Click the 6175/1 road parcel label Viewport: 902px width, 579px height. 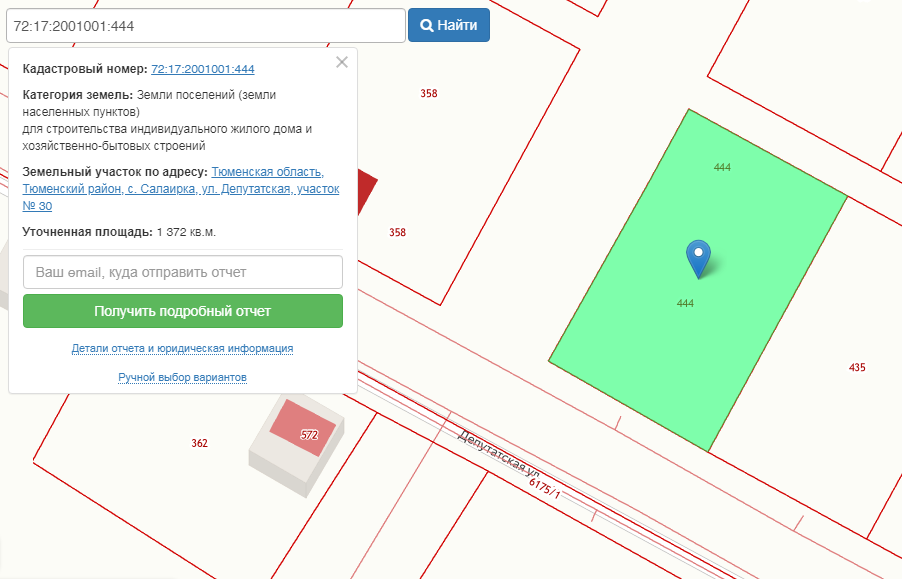coord(545,488)
